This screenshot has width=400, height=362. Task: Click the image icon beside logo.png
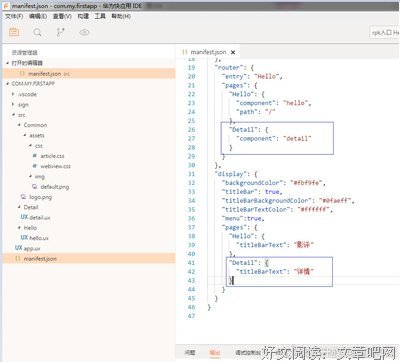pos(23,197)
